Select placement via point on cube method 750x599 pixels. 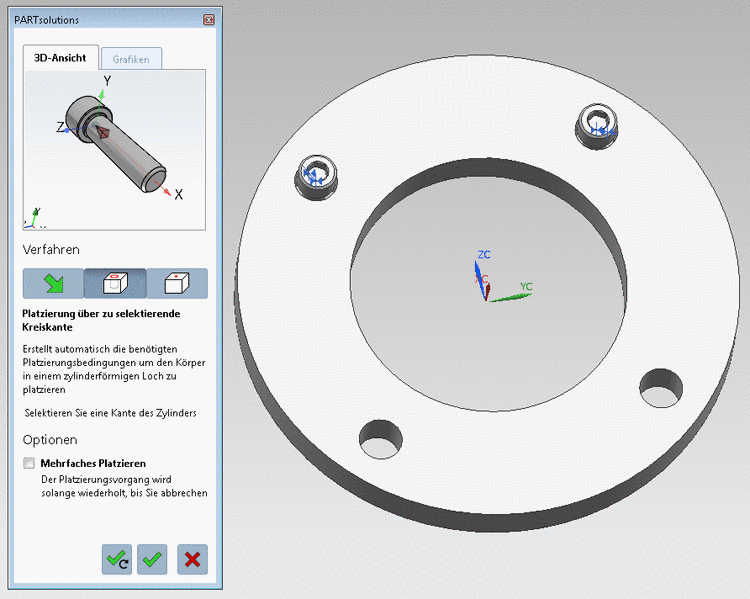click(x=177, y=283)
